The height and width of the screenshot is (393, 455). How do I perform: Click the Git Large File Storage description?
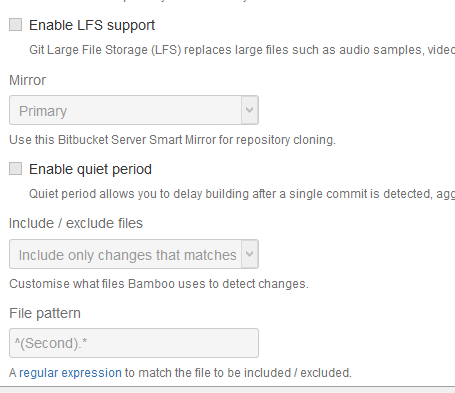[x=242, y=50]
